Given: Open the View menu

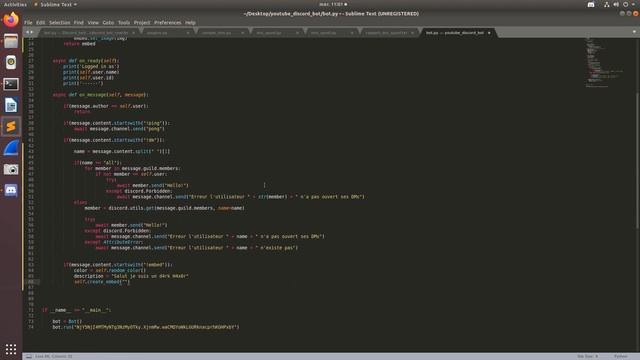Looking at the screenshot, I should point(93,22).
